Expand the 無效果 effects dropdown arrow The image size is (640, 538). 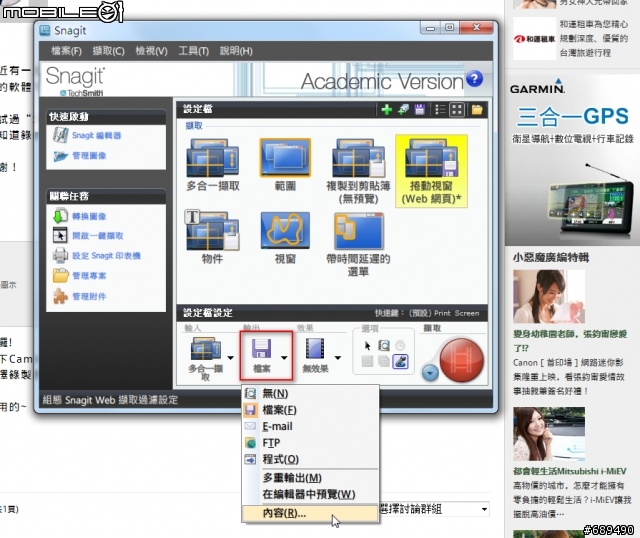[338, 358]
